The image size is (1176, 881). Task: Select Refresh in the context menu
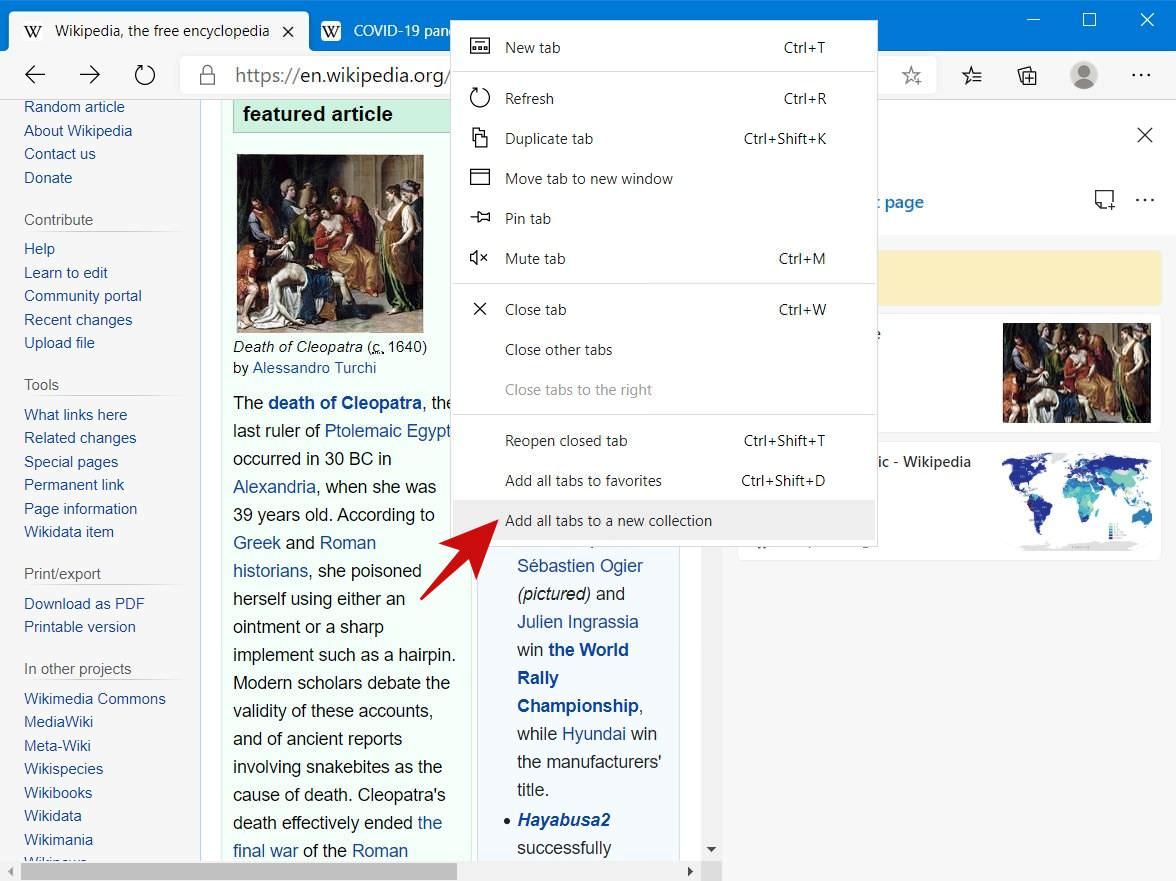point(664,98)
